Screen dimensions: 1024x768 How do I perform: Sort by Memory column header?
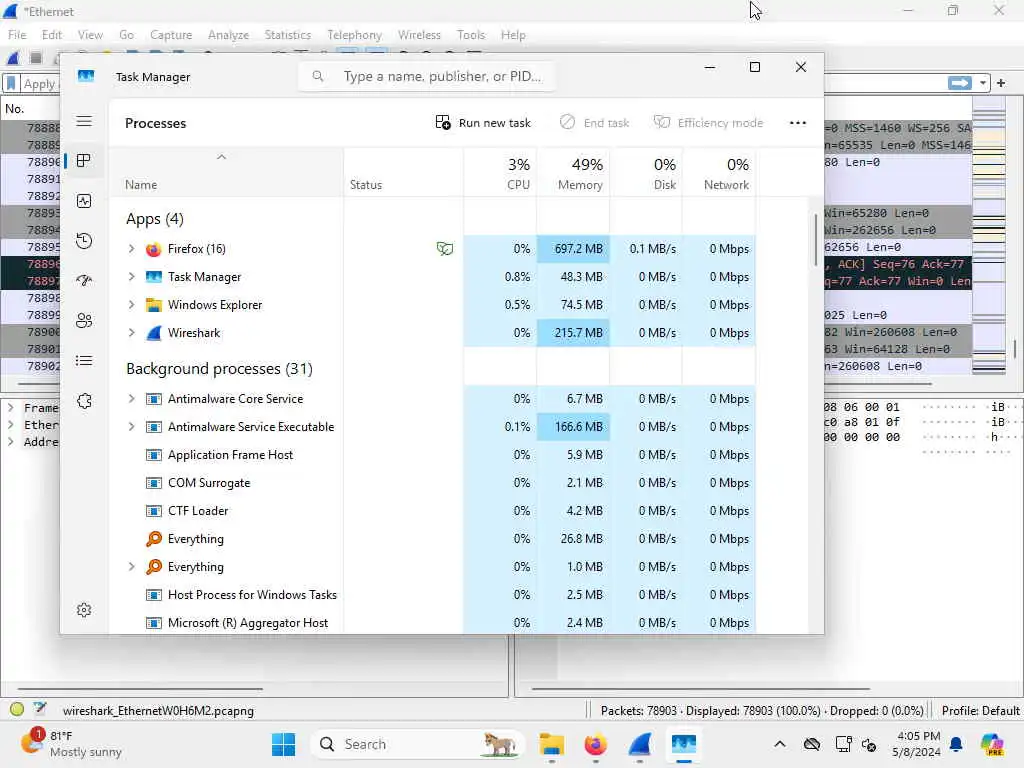pos(573,173)
